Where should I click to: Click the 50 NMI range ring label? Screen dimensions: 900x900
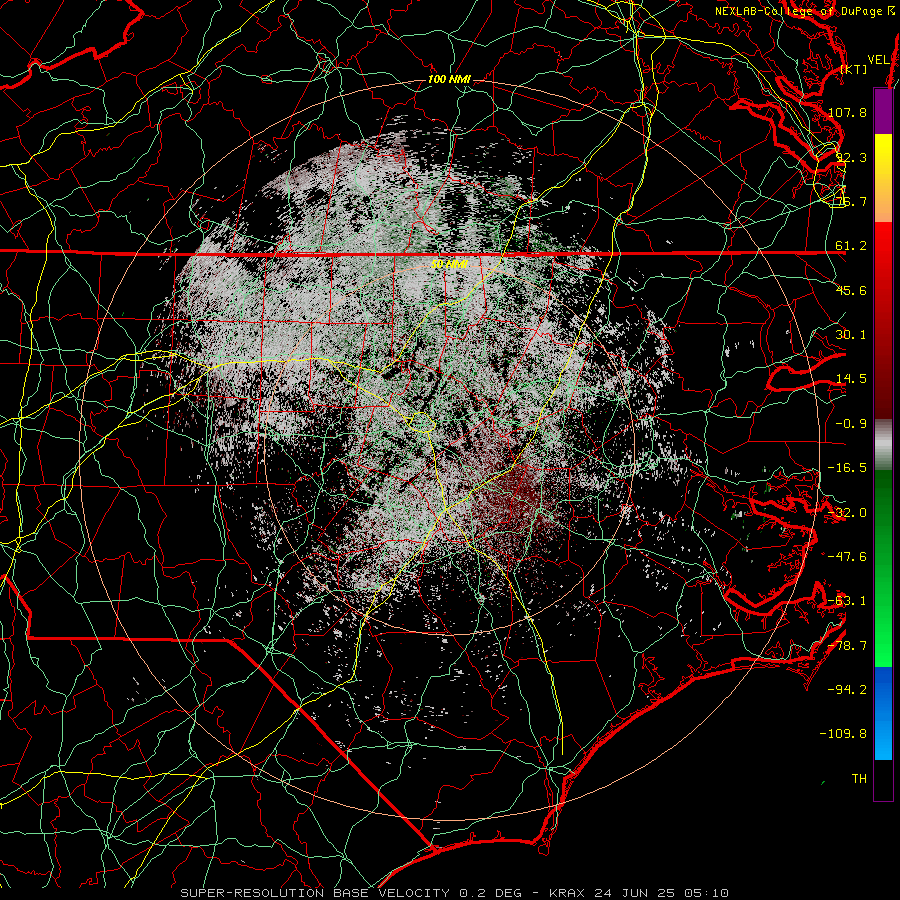click(449, 264)
